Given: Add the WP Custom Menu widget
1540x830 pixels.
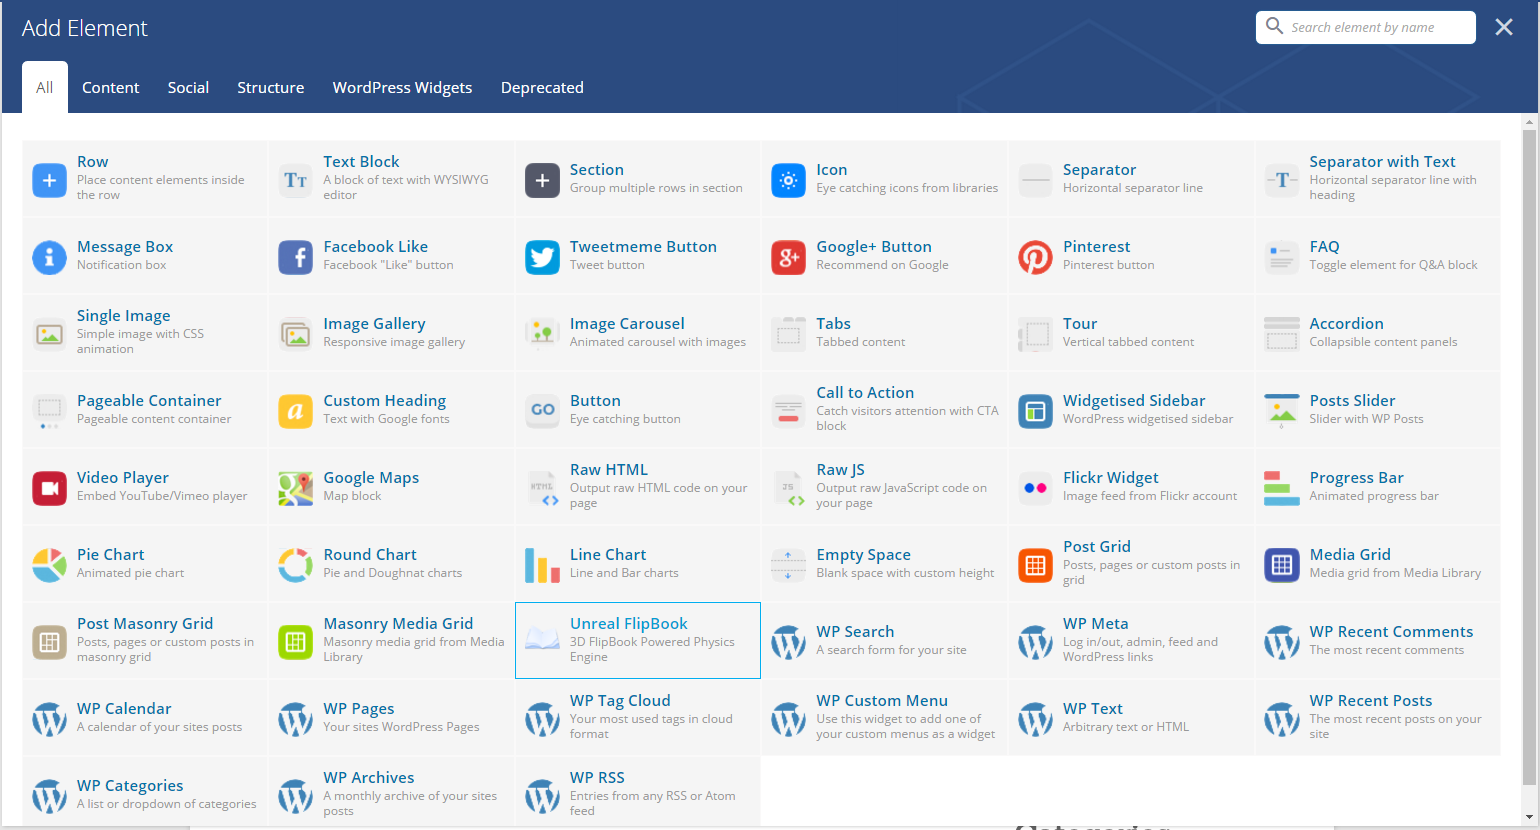Looking at the screenshot, I should [x=885, y=717].
